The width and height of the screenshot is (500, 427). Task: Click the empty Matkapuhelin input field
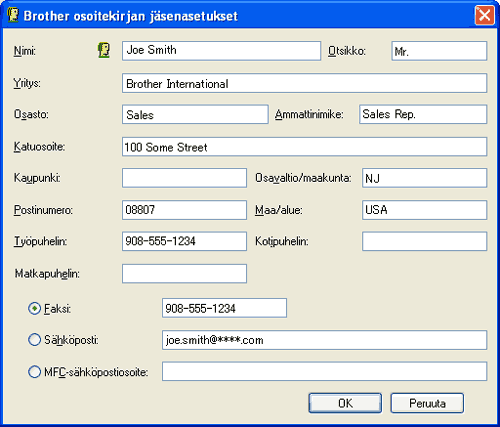(x=184, y=273)
